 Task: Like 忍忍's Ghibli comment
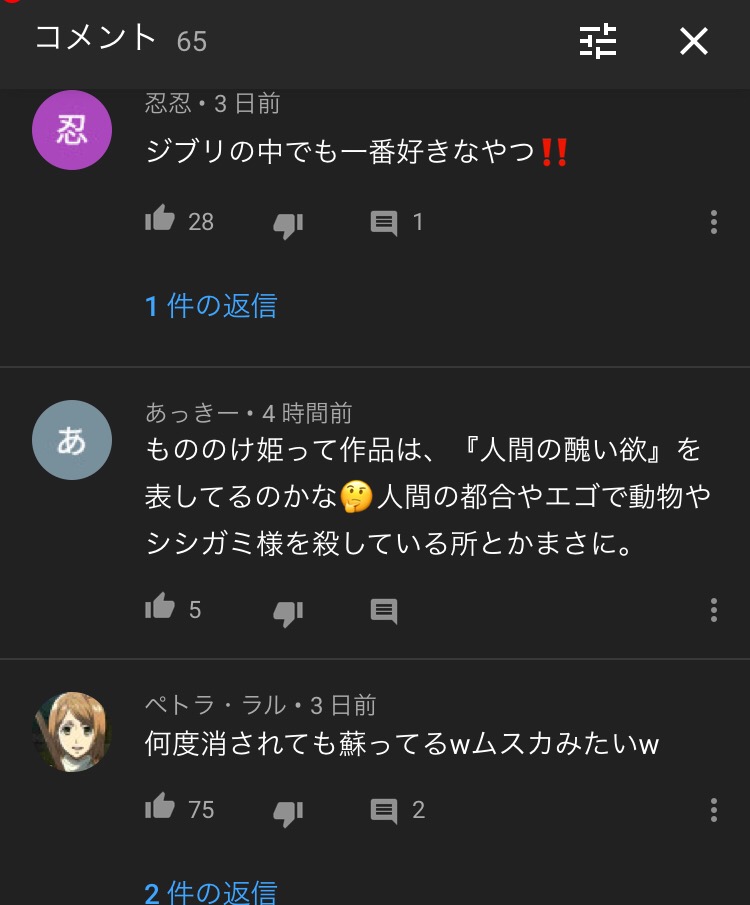pyautogui.click(x=159, y=218)
